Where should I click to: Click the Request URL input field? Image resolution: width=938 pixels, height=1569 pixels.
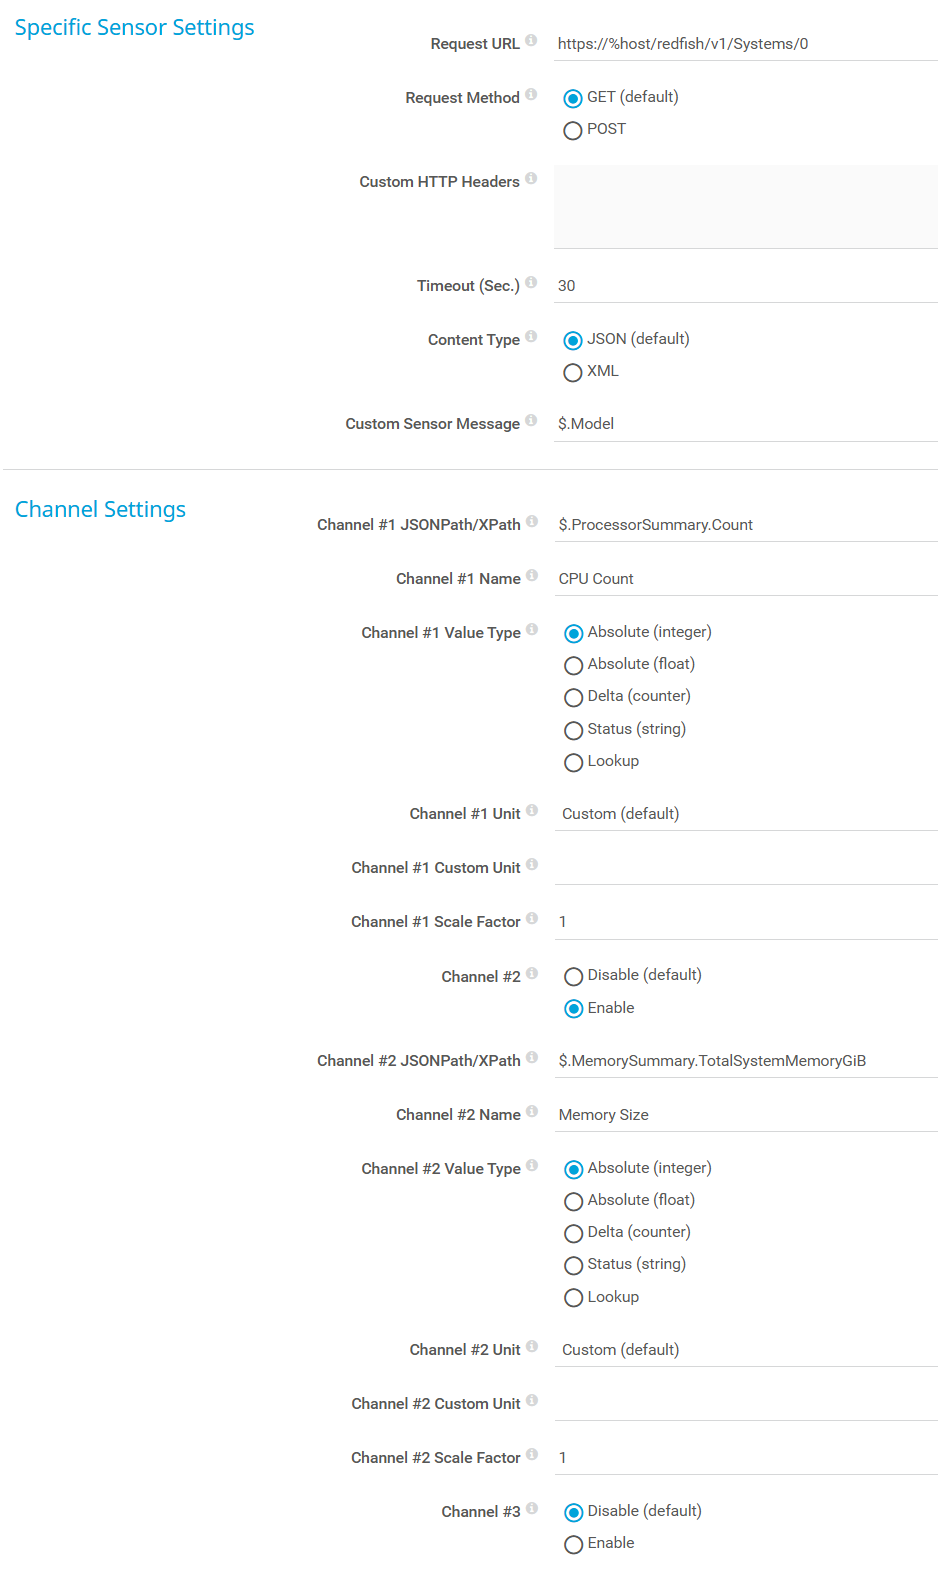coord(746,44)
